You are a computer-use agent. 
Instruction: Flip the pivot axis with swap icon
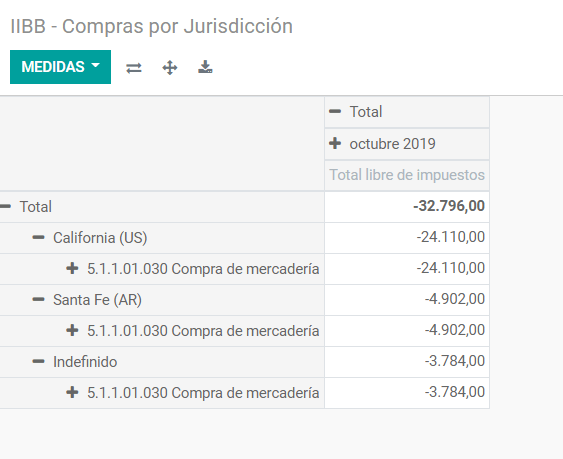pyautogui.click(x=134, y=68)
